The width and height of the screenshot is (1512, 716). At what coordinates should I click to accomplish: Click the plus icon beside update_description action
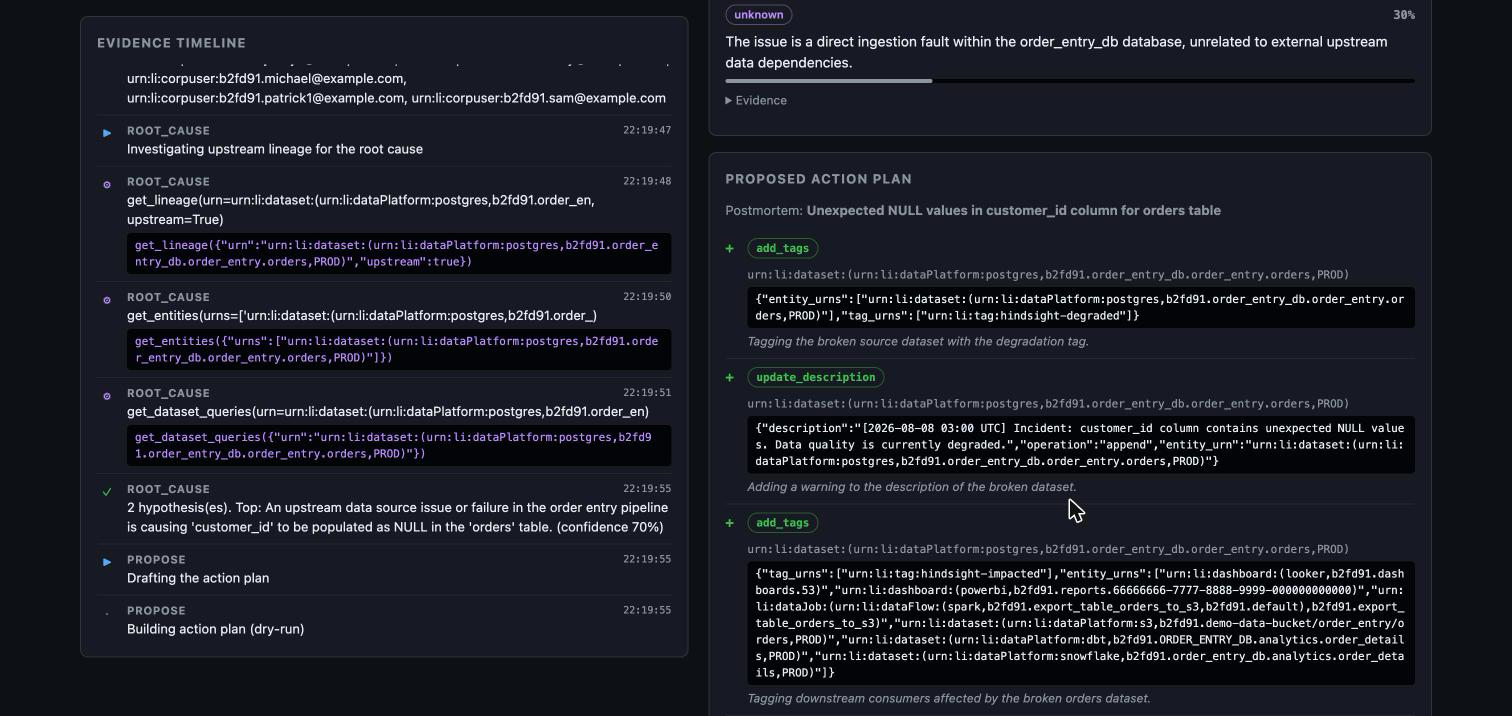click(x=730, y=377)
